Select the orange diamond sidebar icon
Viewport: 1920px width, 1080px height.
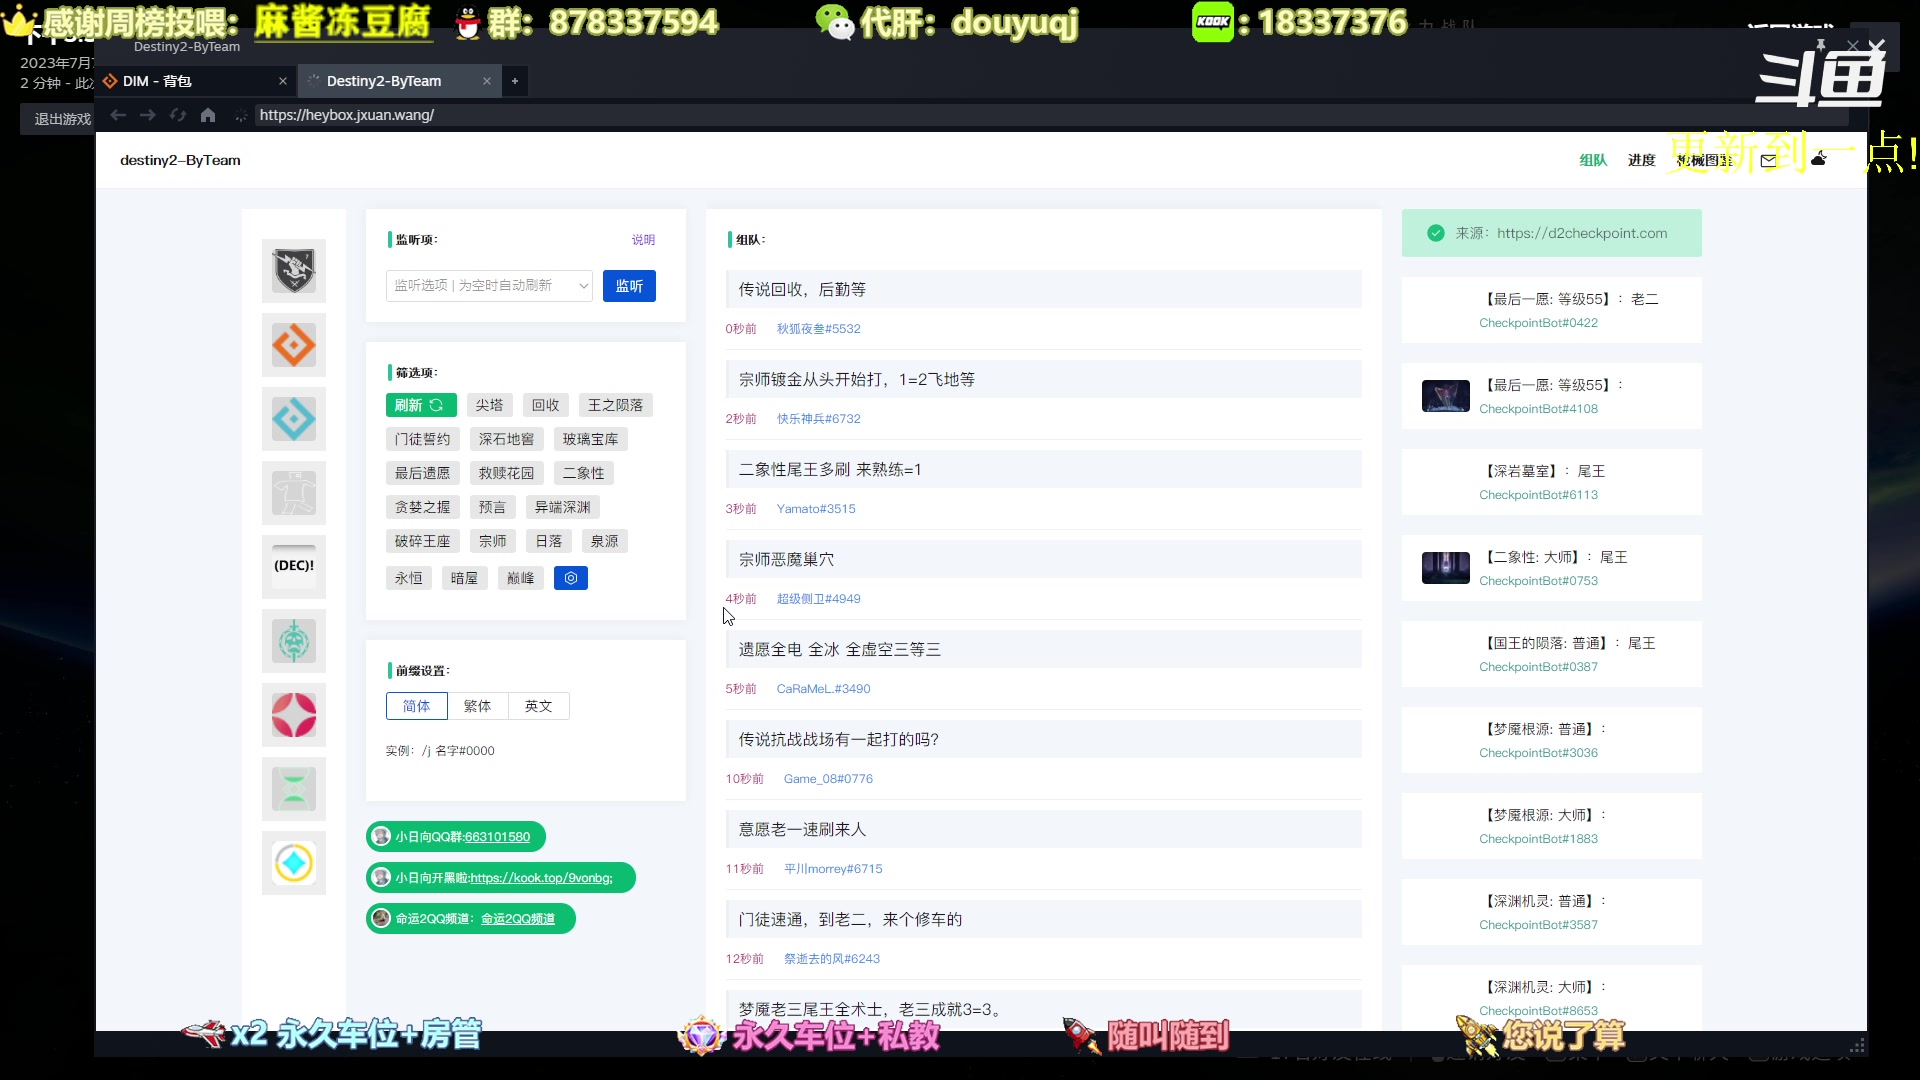294,345
